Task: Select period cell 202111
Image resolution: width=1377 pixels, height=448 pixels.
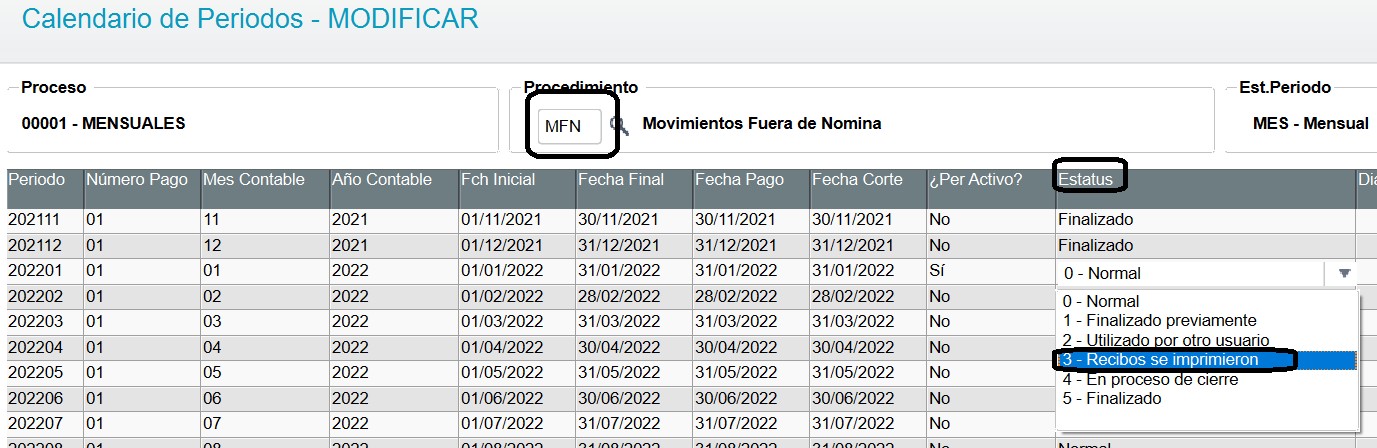Action: coord(45,220)
